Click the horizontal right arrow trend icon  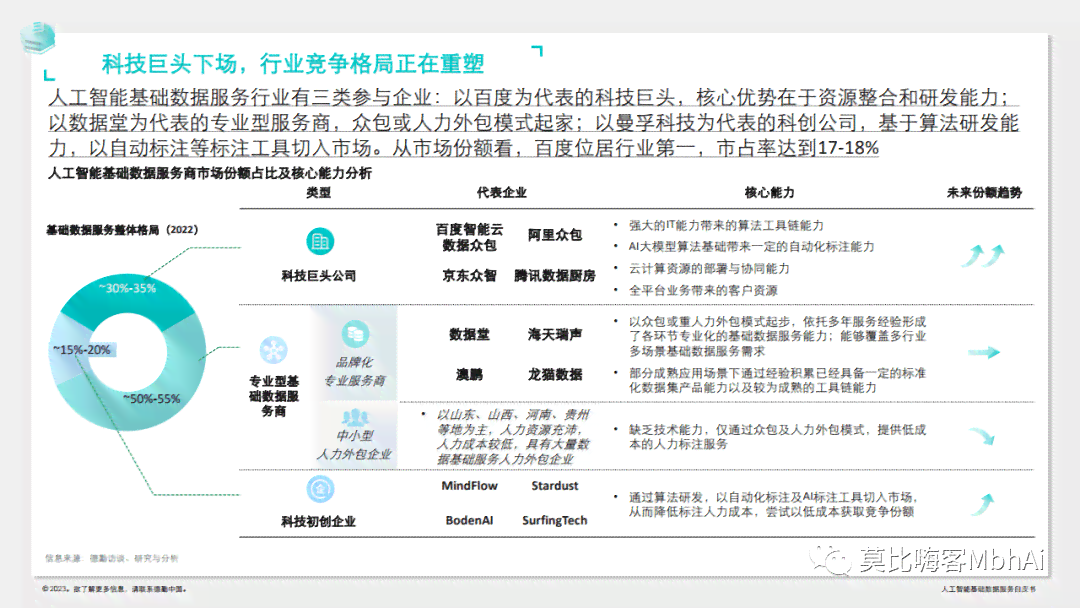click(x=984, y=353)
